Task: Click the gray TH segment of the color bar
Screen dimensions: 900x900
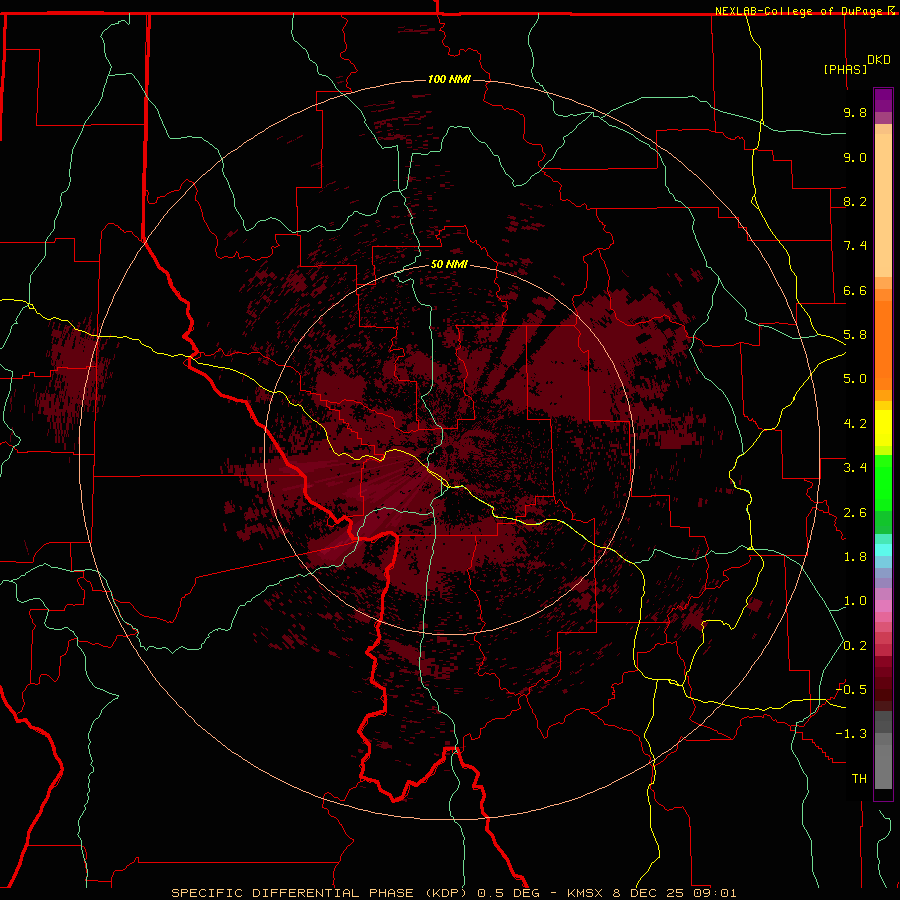Action: point(883,766)
